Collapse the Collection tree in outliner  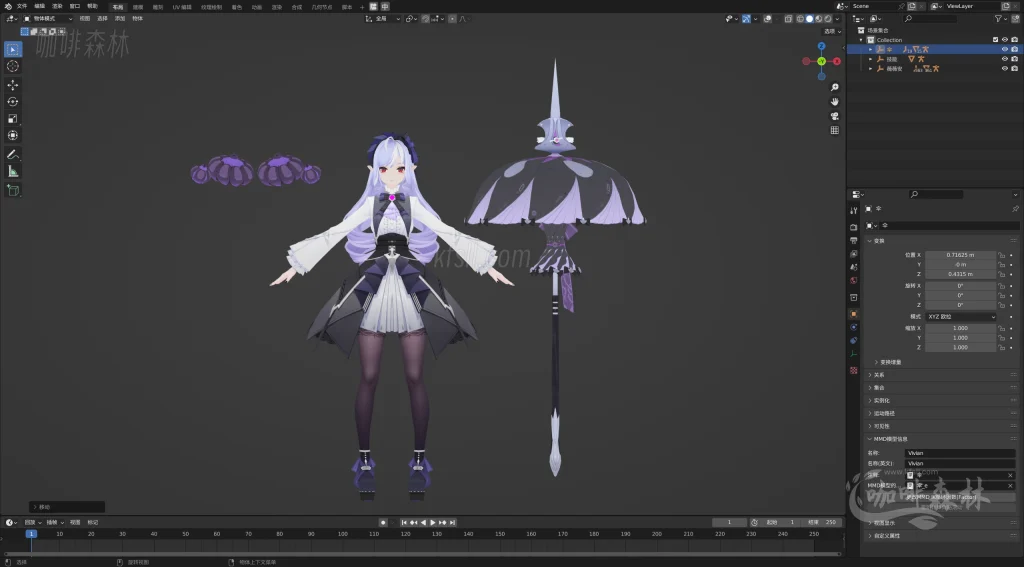click(861, 40)
